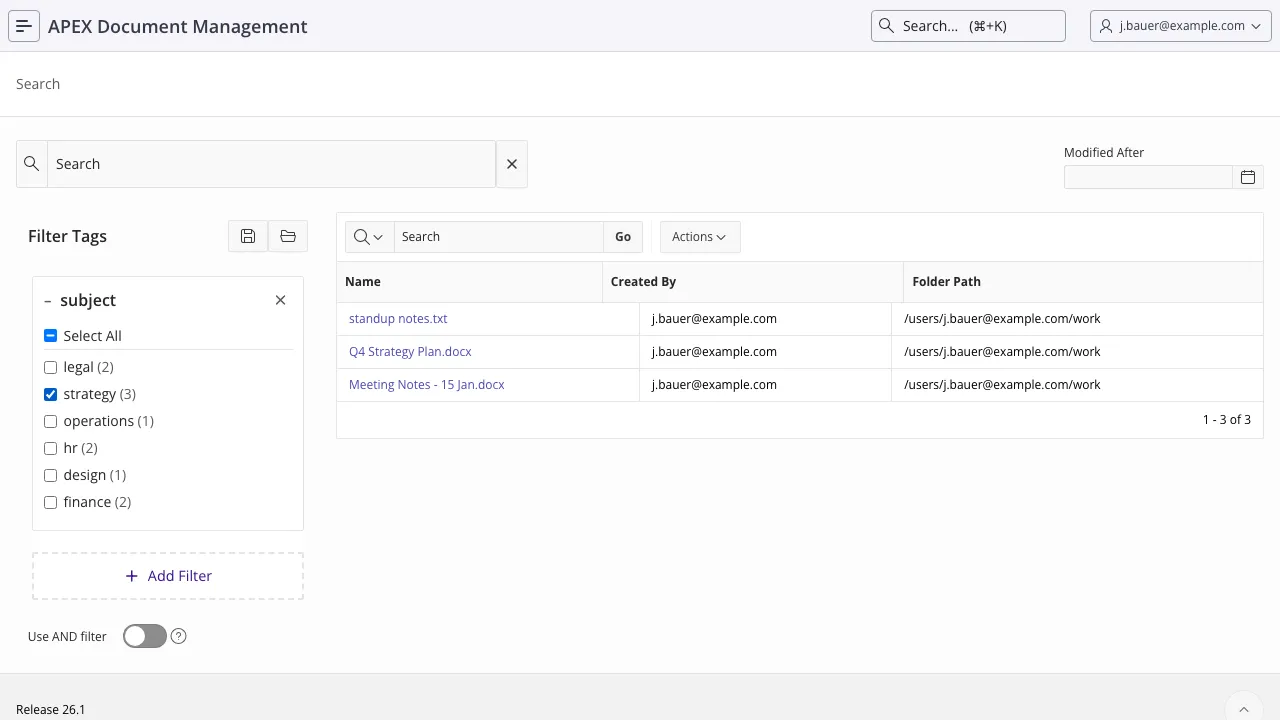Click Folder Path cell in standup notes.txt row

coord(1077,319)
